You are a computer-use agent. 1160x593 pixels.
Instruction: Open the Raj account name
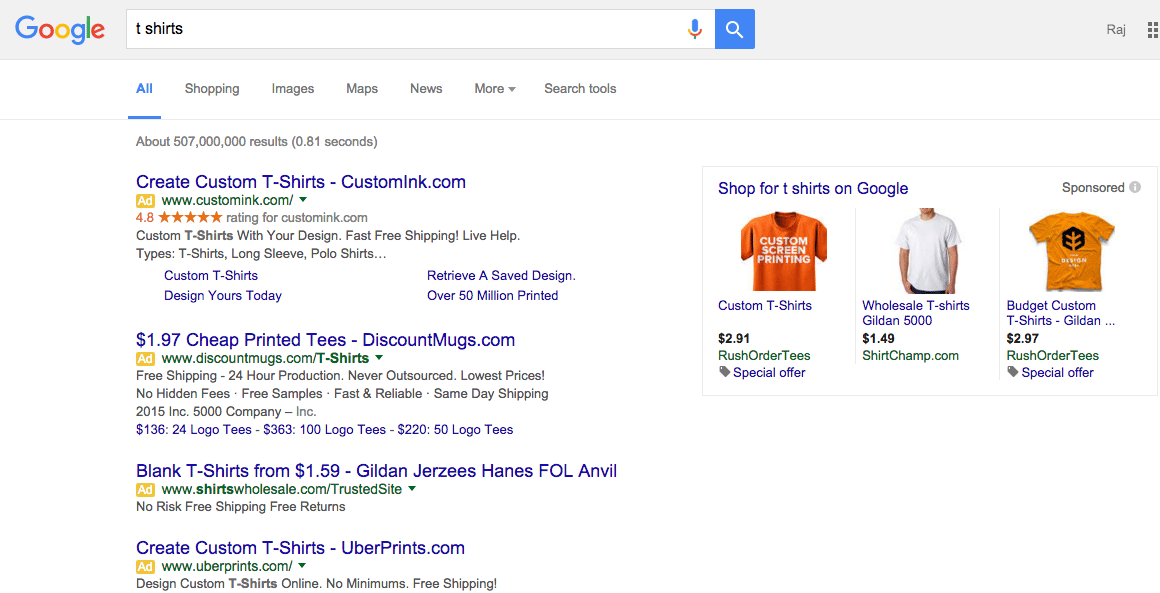1116,30
